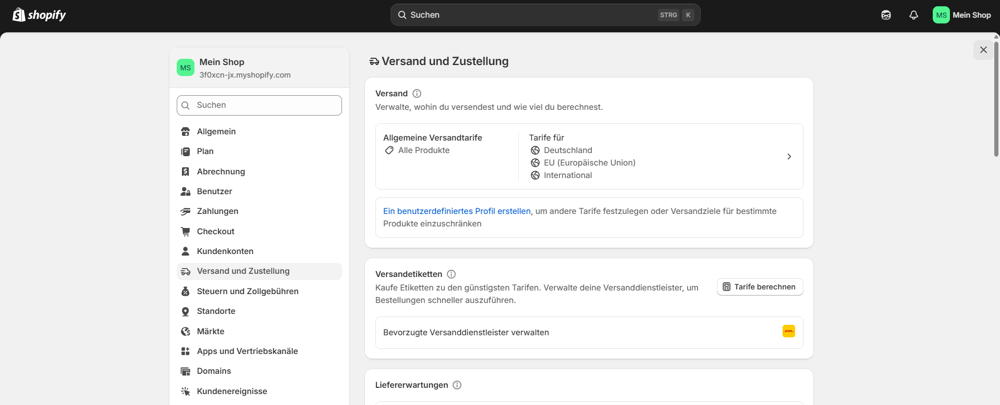This screenshot has width=1000, height=405.
Task: Click Ein benutzerdefiniertes Profil erstellen link
Action: click(457, 211)
